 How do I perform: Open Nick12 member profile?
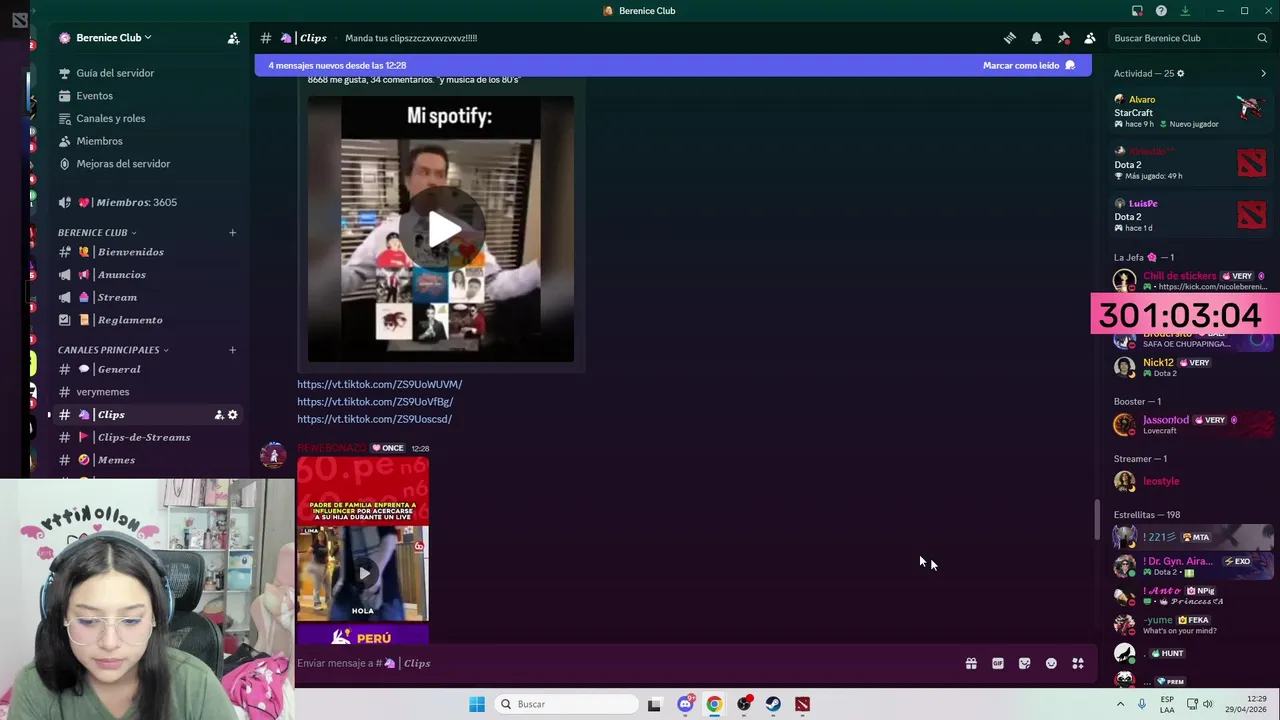click(1190, 367)
